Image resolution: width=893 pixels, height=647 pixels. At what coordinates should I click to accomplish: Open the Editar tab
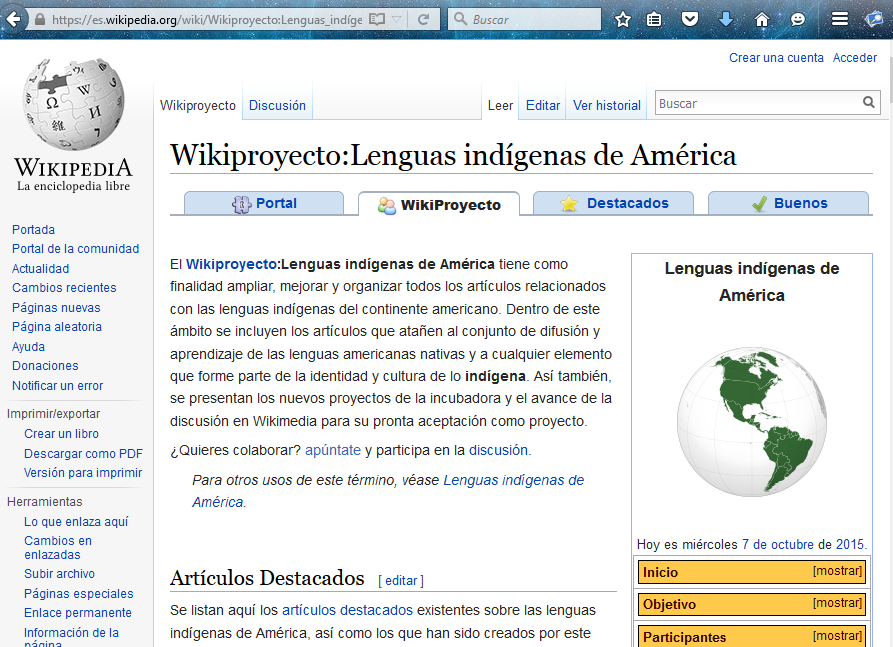point(543,105)
